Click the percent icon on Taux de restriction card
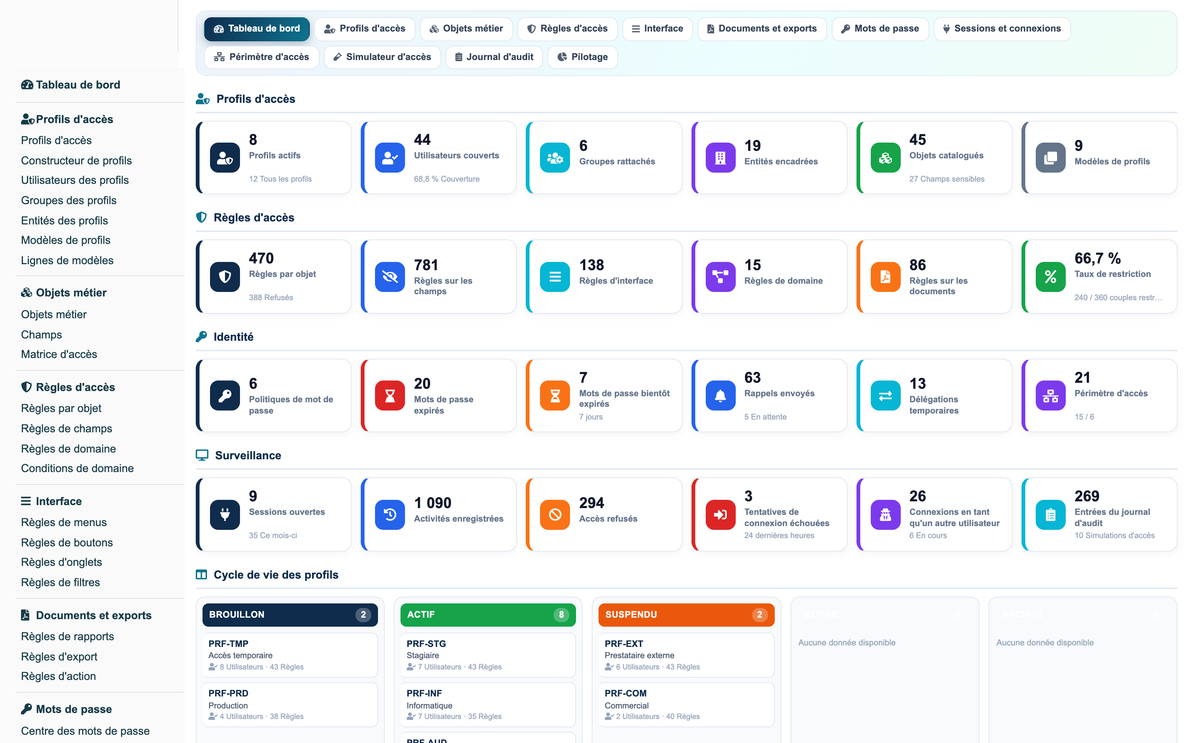 click(x=1050, y=277)
